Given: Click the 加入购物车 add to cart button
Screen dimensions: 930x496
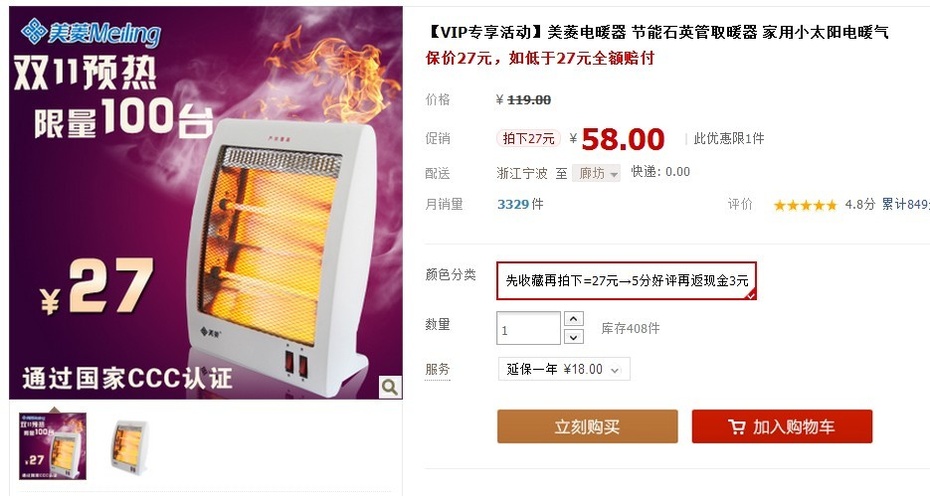Looking at the screenshot, I should click(782, 427).
